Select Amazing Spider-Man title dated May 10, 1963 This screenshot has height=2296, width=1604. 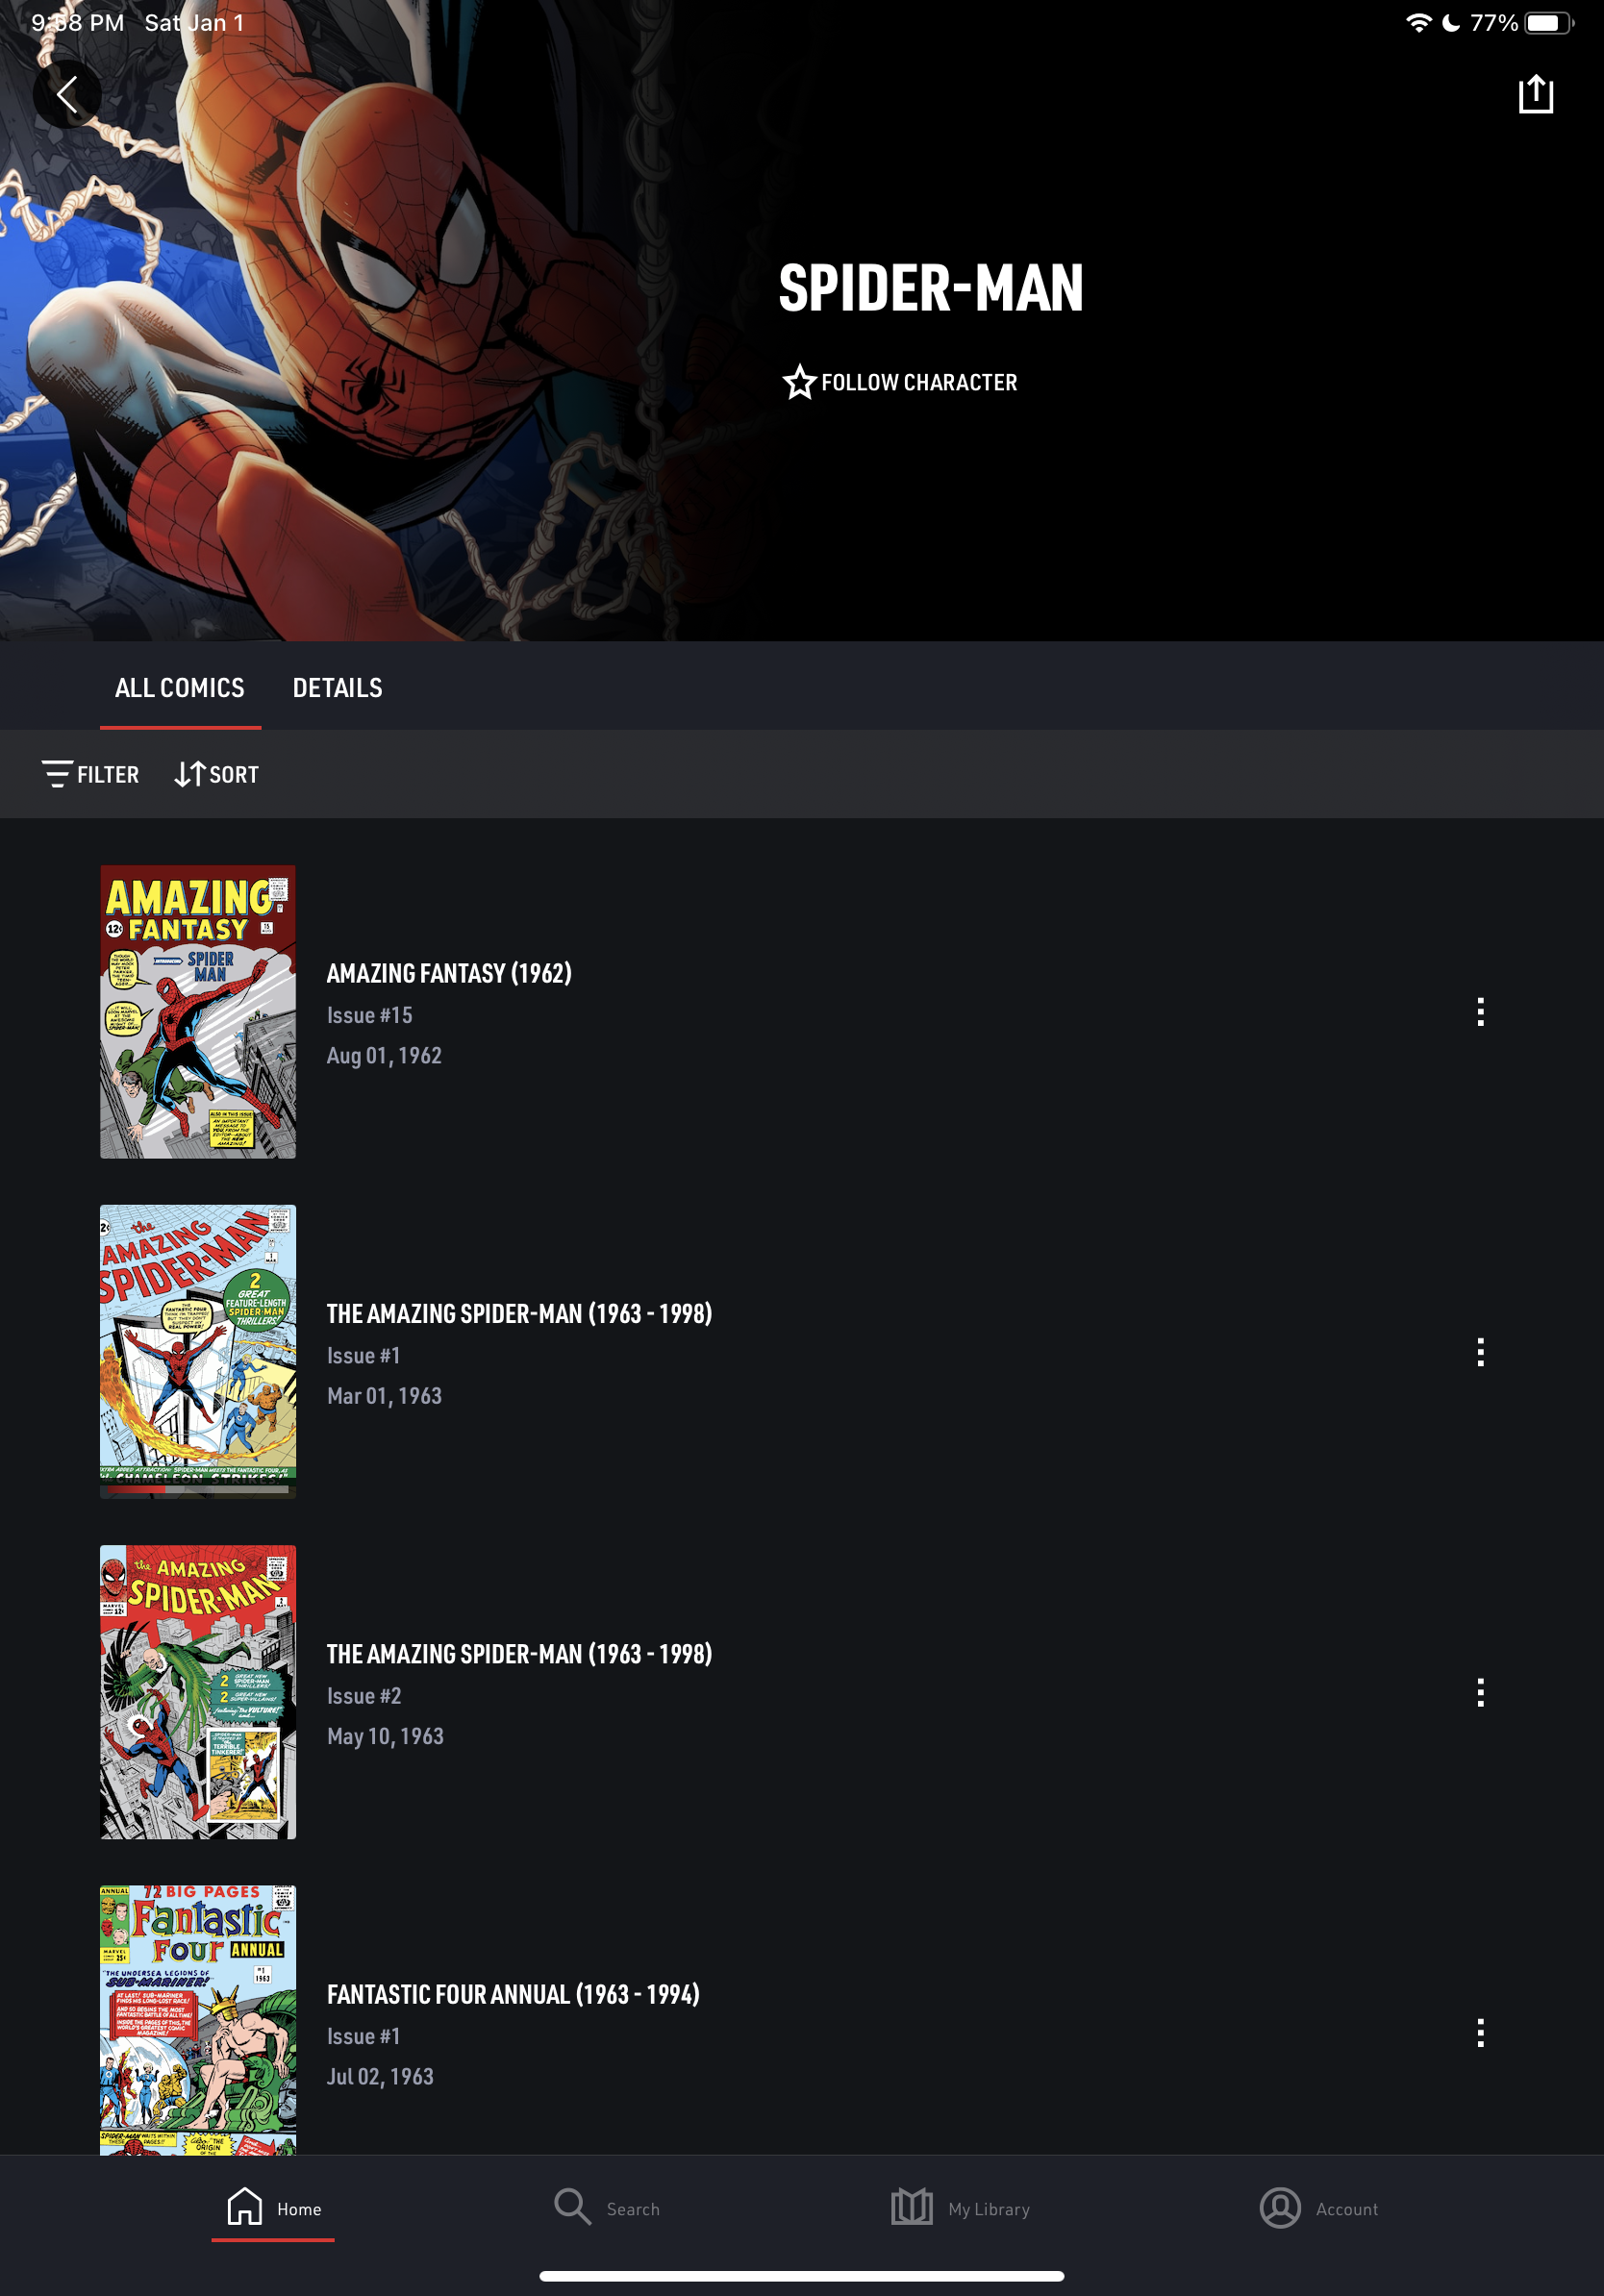pos(519,1653)
